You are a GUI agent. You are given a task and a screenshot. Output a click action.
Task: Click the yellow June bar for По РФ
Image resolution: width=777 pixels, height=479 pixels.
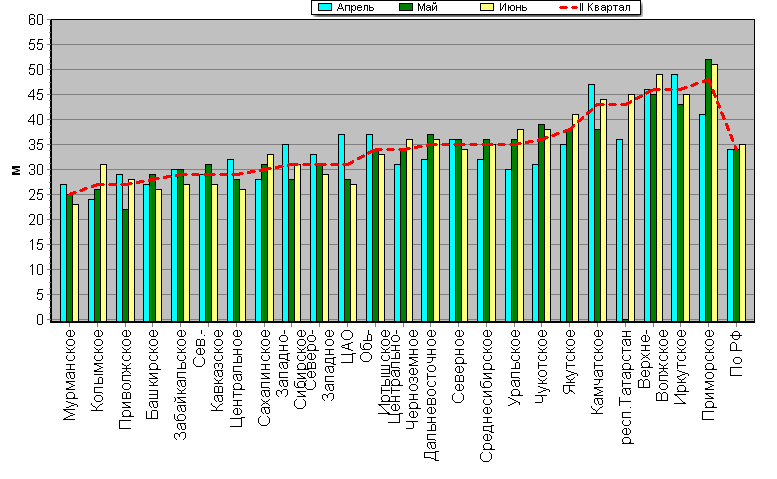pyautogui.click(x=742, y=233)
